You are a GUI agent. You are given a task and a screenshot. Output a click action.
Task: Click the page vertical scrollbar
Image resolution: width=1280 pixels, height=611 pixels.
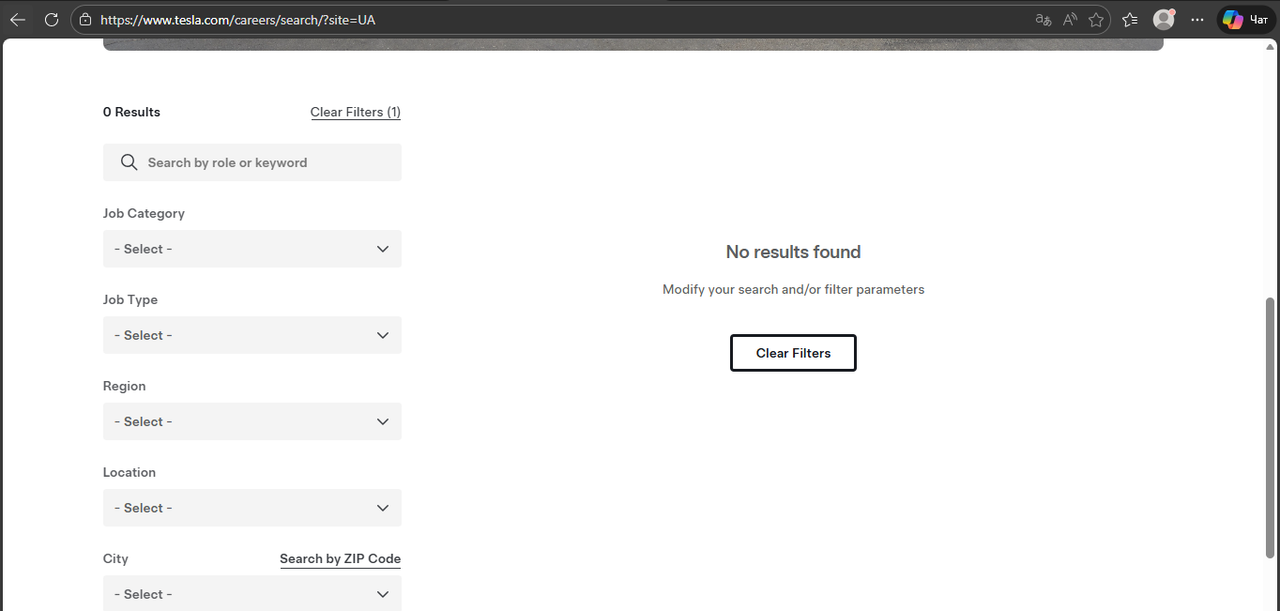[x=1271, y=427]
